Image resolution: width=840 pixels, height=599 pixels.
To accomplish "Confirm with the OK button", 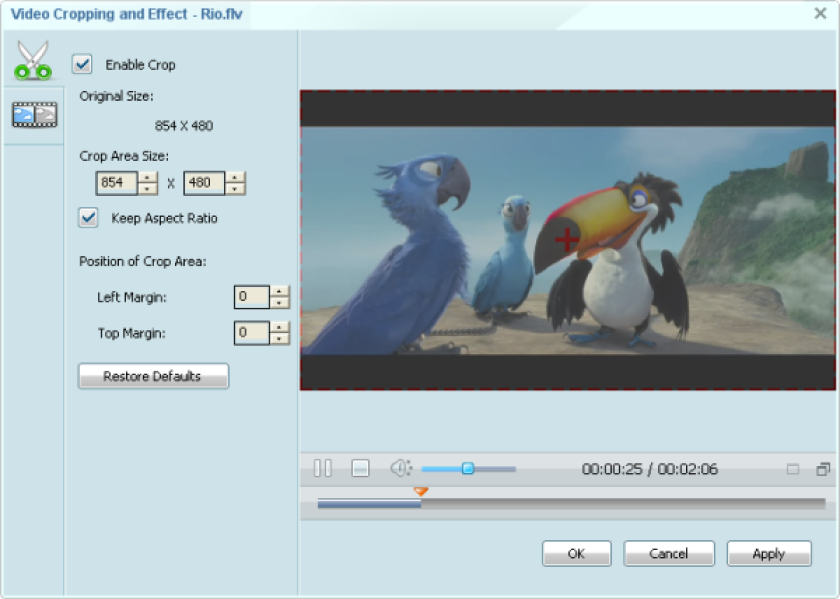I will [x=576, y=553].
